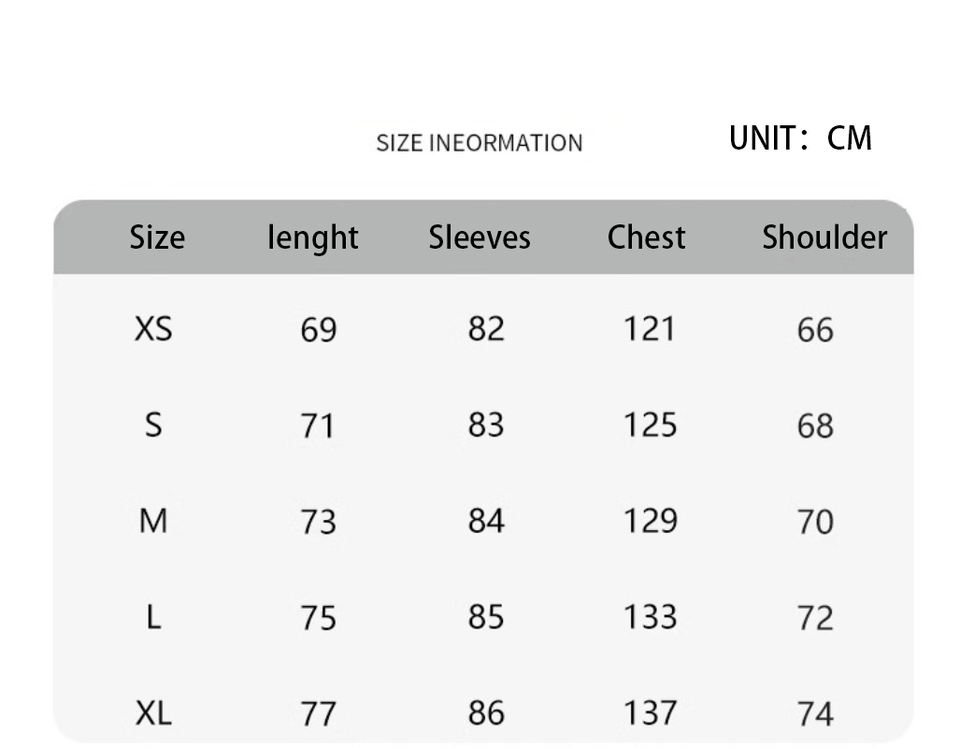Click the Chest column header

click(x=646, y=238)
